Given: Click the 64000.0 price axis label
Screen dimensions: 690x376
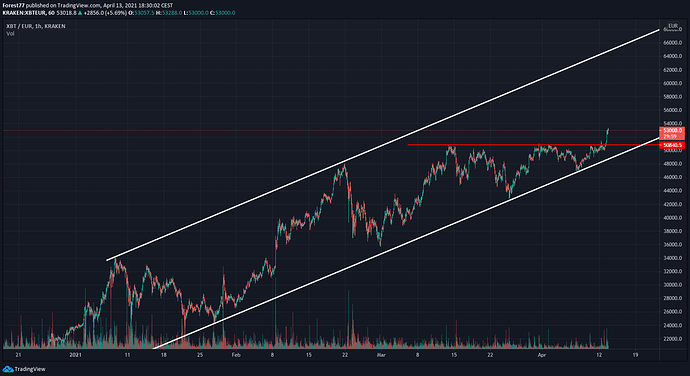Looking at the screenshot, I should (672, 56).
